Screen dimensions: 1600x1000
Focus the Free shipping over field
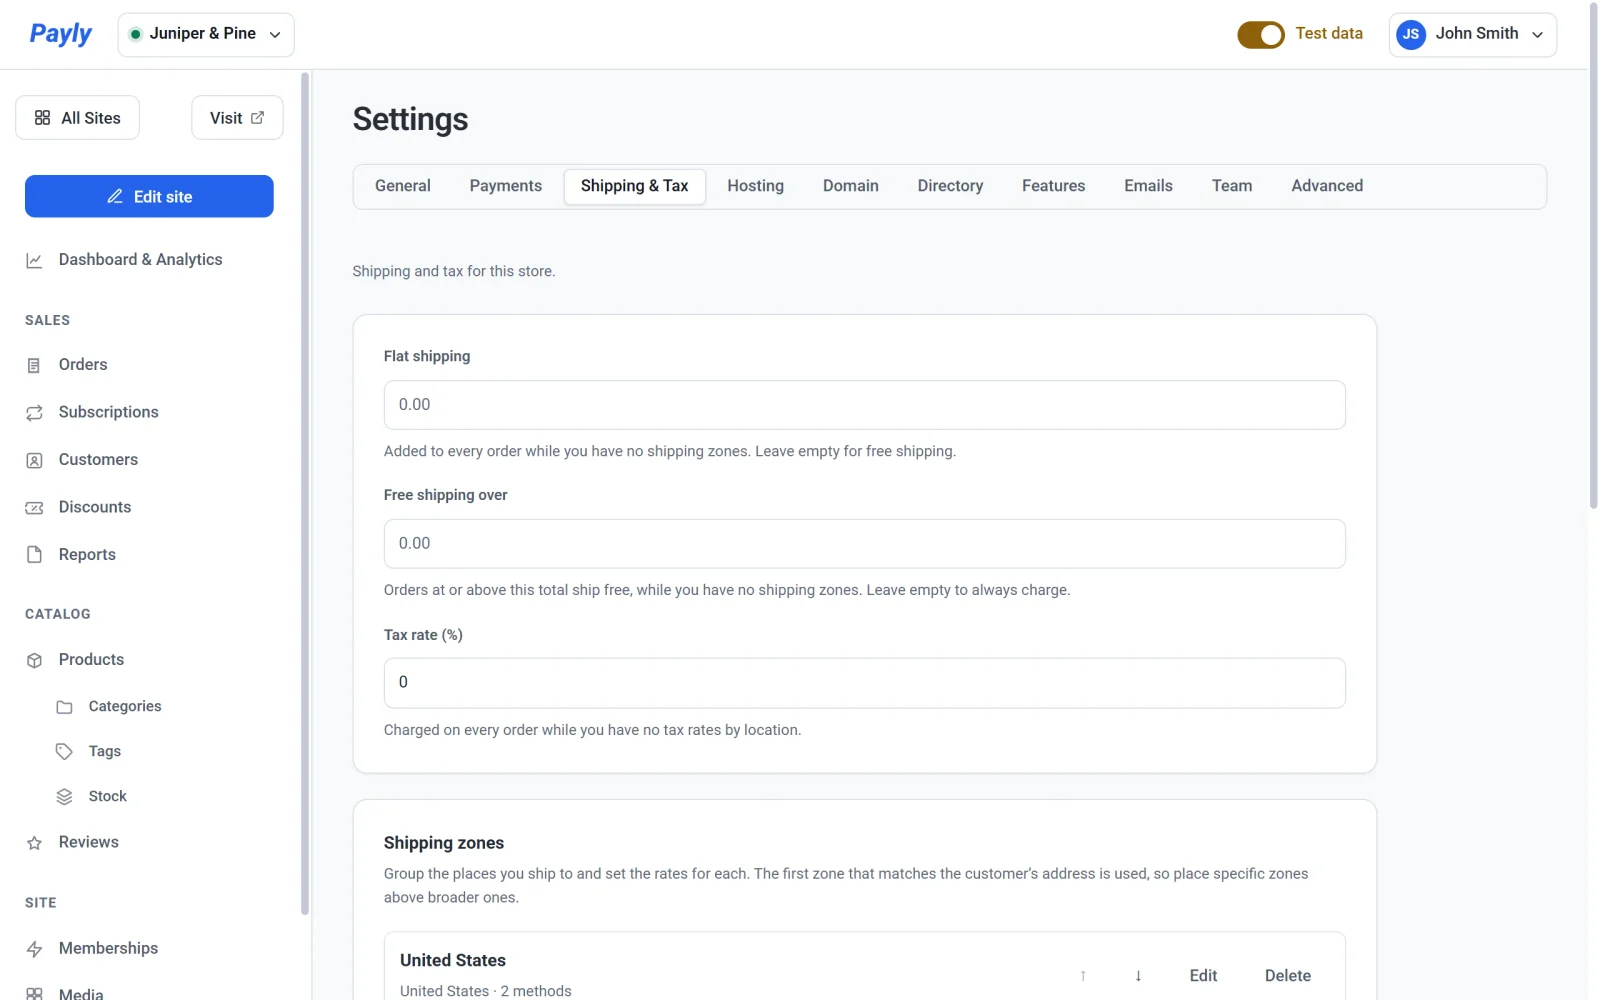click(x=864, y=544)
